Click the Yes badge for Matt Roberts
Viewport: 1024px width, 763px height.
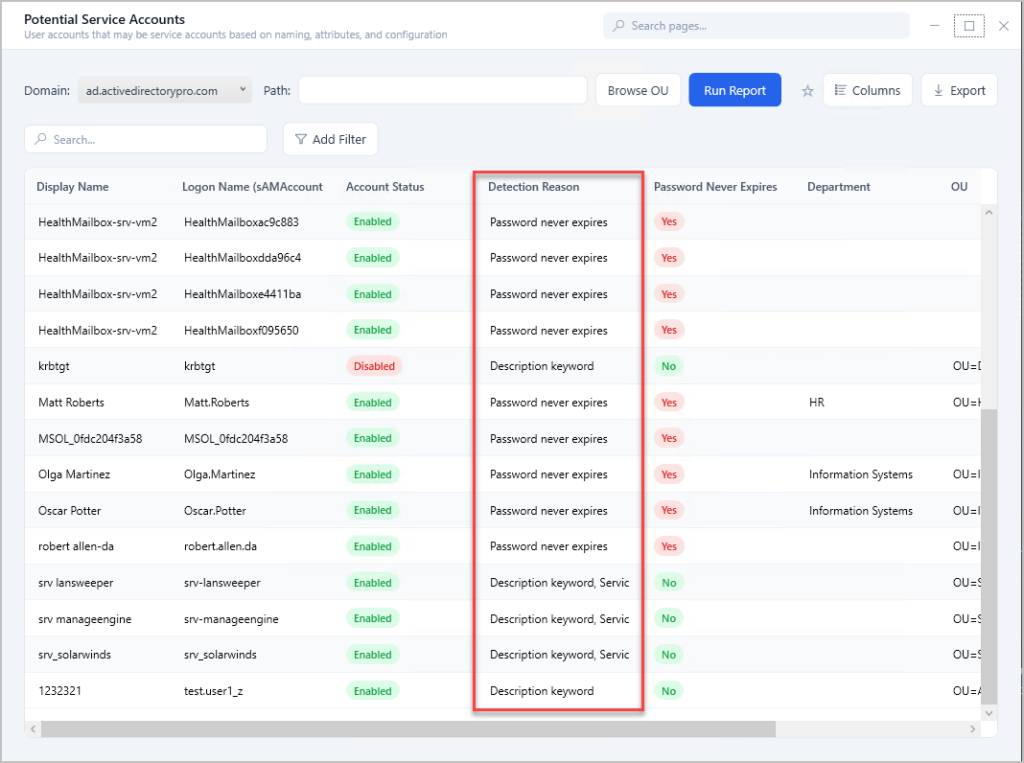(x=669, y=402)
